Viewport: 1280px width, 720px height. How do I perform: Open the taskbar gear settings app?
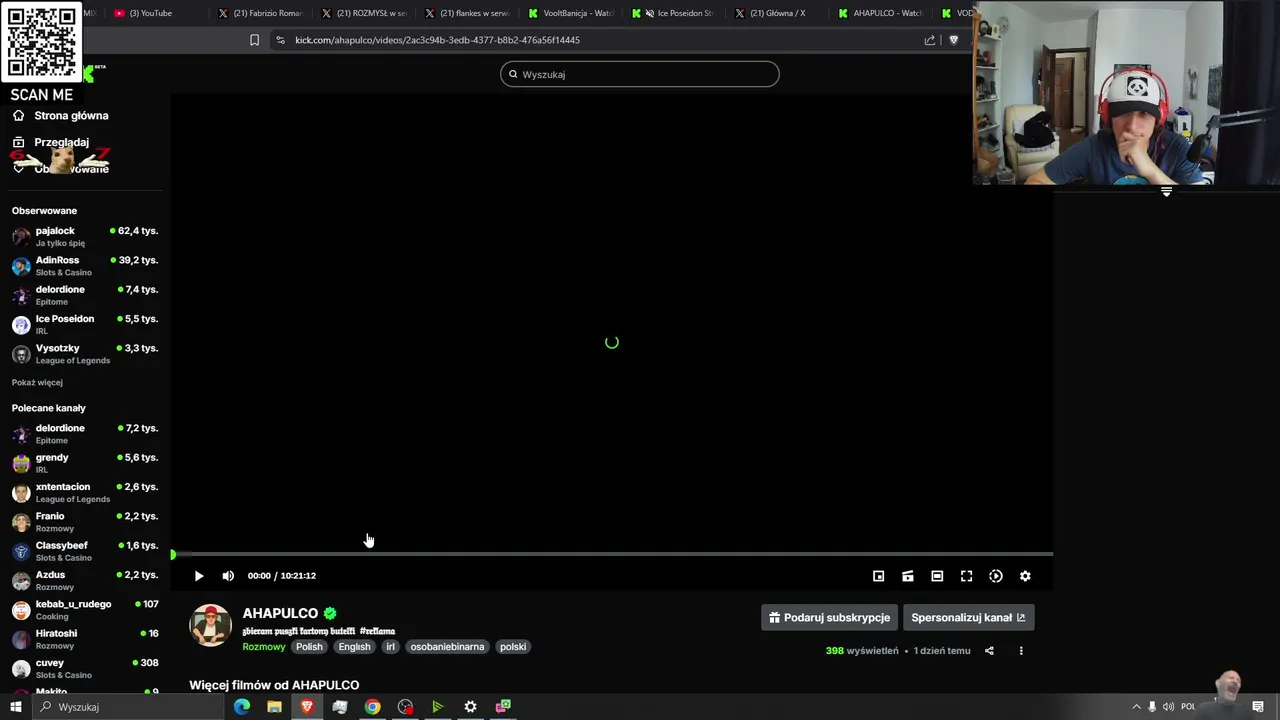tap(470, 707)
